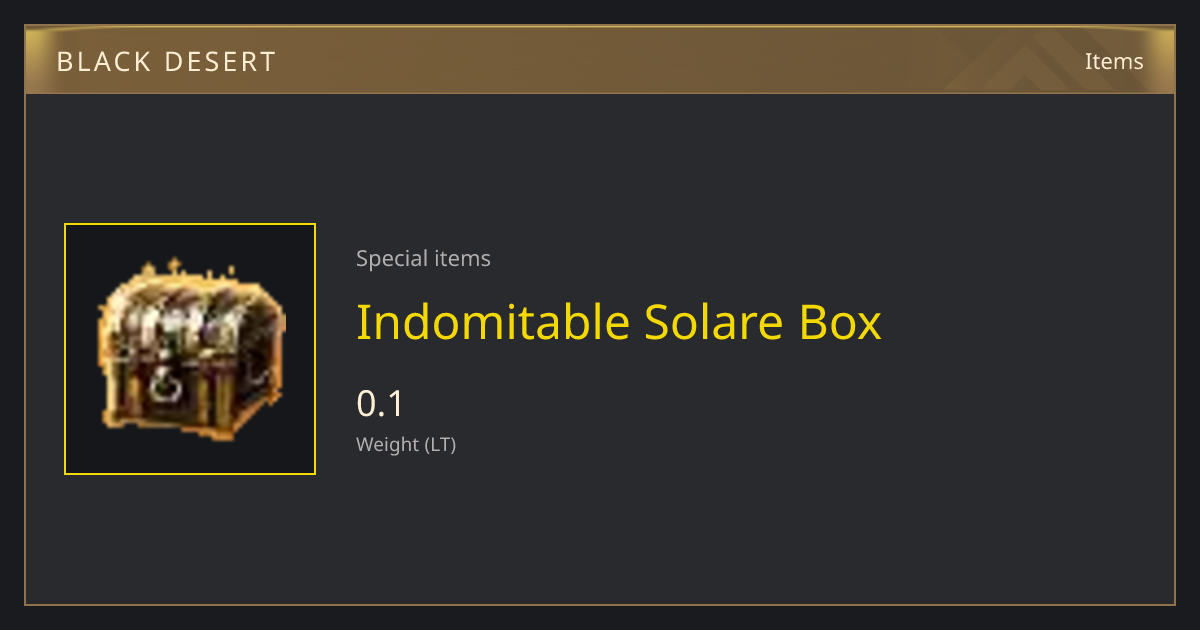The height and width of the screenshot is (630, 1200).
Task: Click the 0.1 weight value
Action: (x=380, y=404)
